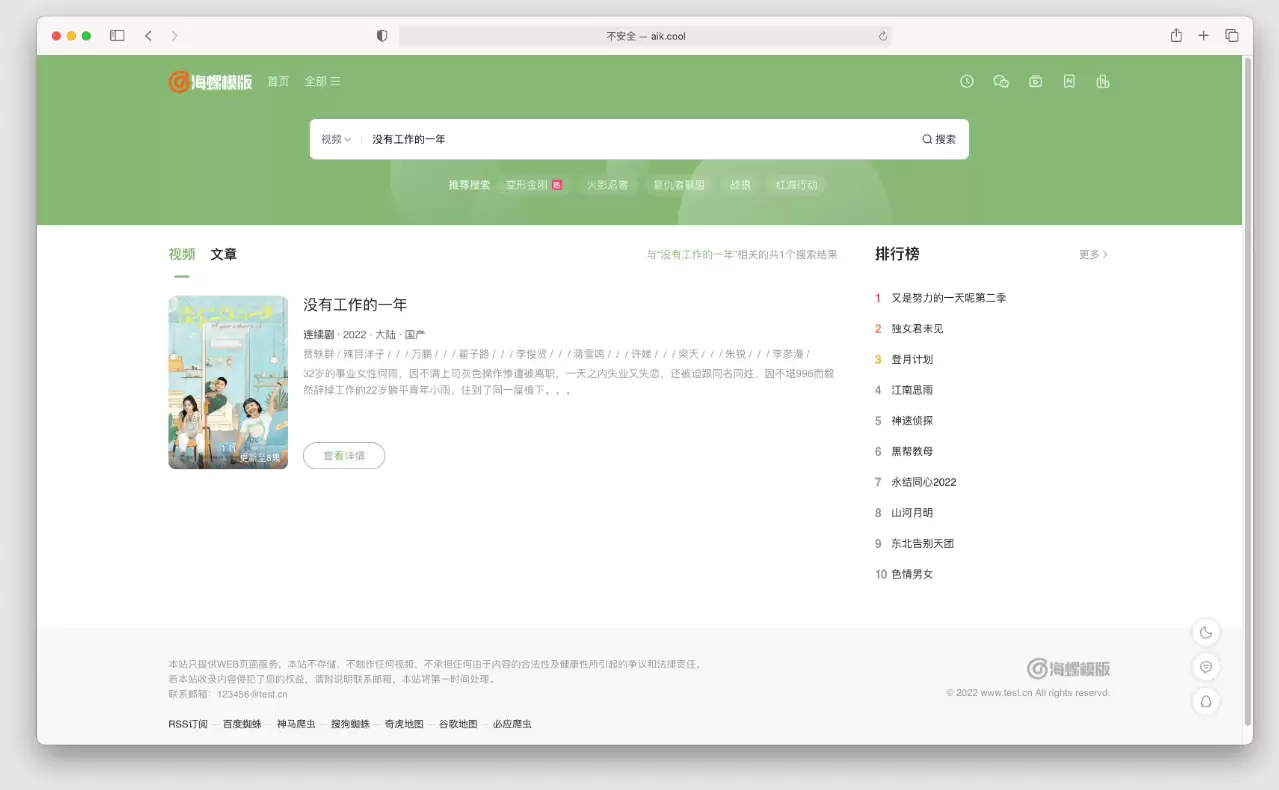Click the search box with 没有工作的一年
The height and width of the screenshot is (790, 1279).
point(640,140)
